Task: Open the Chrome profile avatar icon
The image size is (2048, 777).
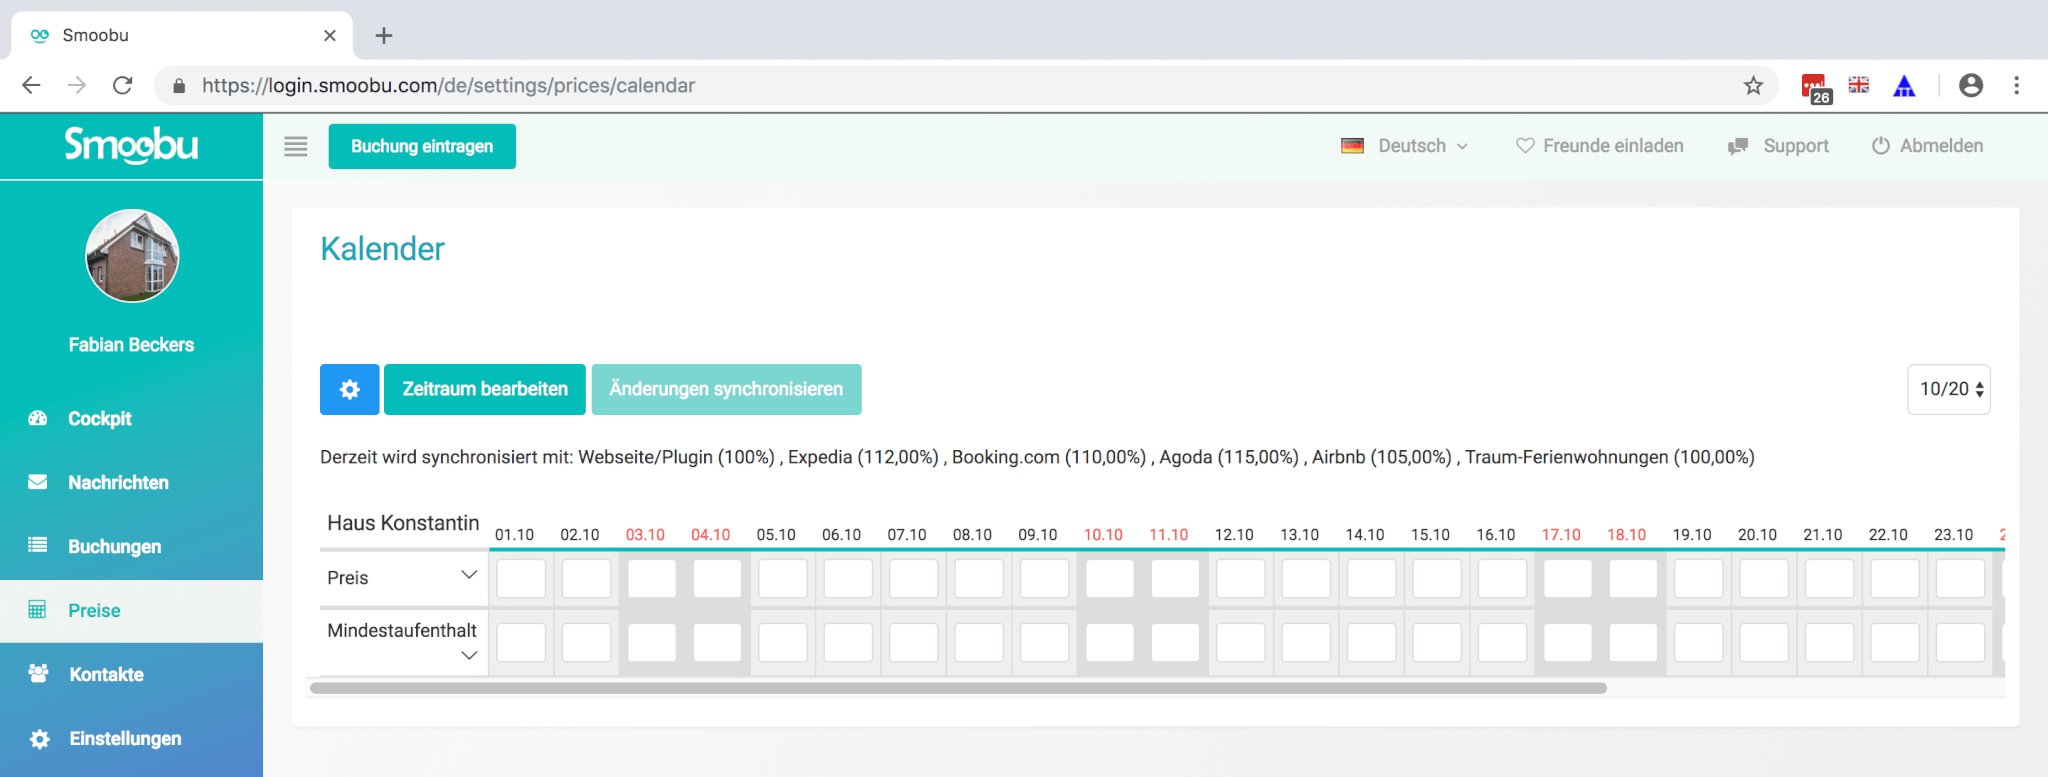Action: [1971, 85]
